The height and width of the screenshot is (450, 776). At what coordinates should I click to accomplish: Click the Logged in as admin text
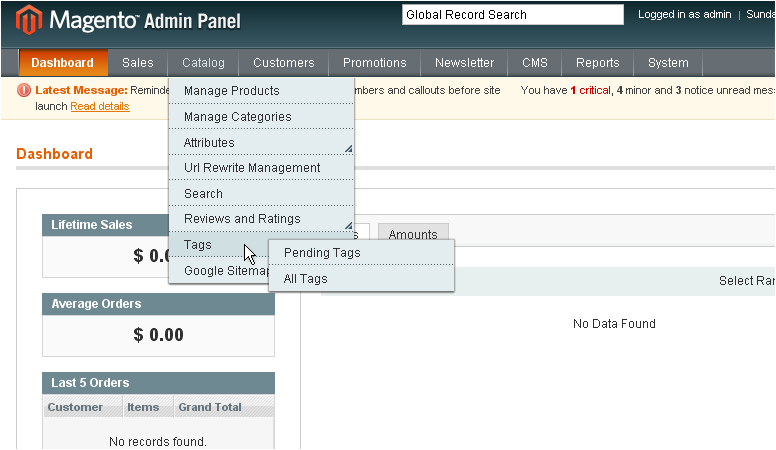[684, 14]
